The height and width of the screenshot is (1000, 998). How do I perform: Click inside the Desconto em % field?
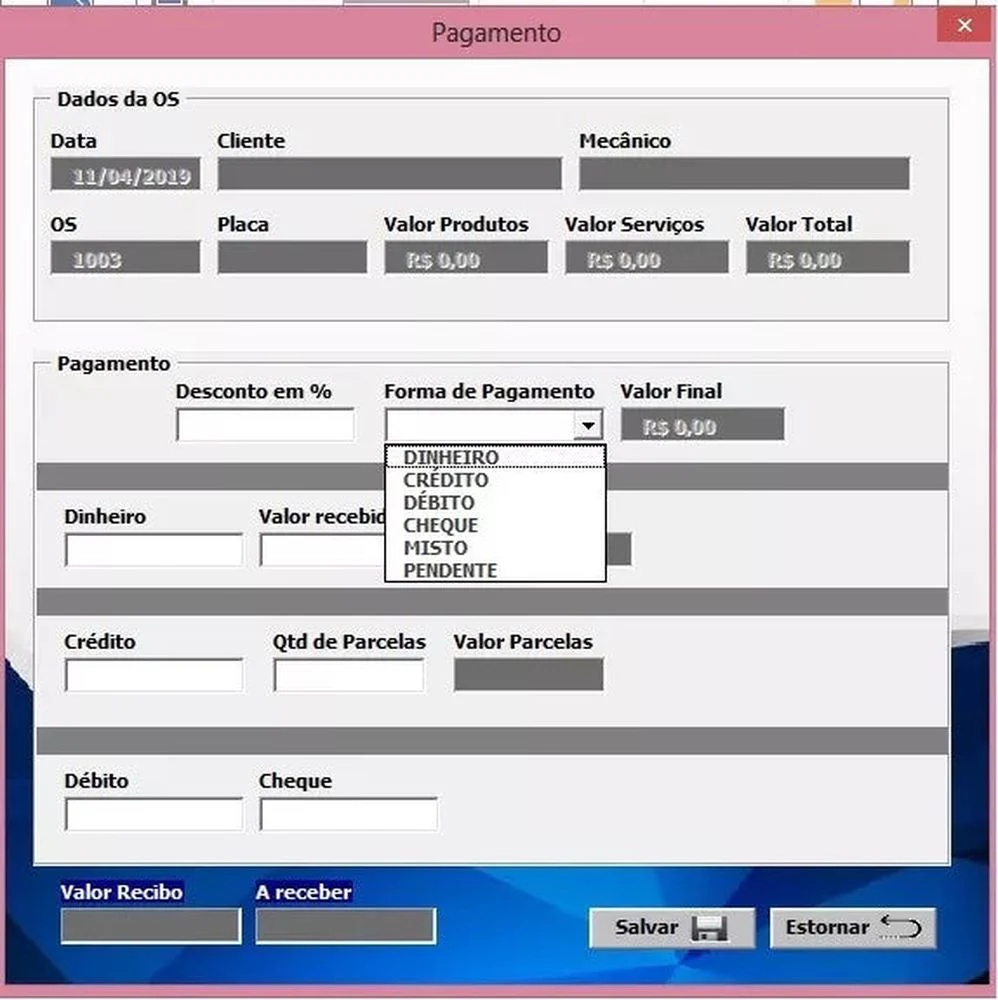[x=263, y=424]
